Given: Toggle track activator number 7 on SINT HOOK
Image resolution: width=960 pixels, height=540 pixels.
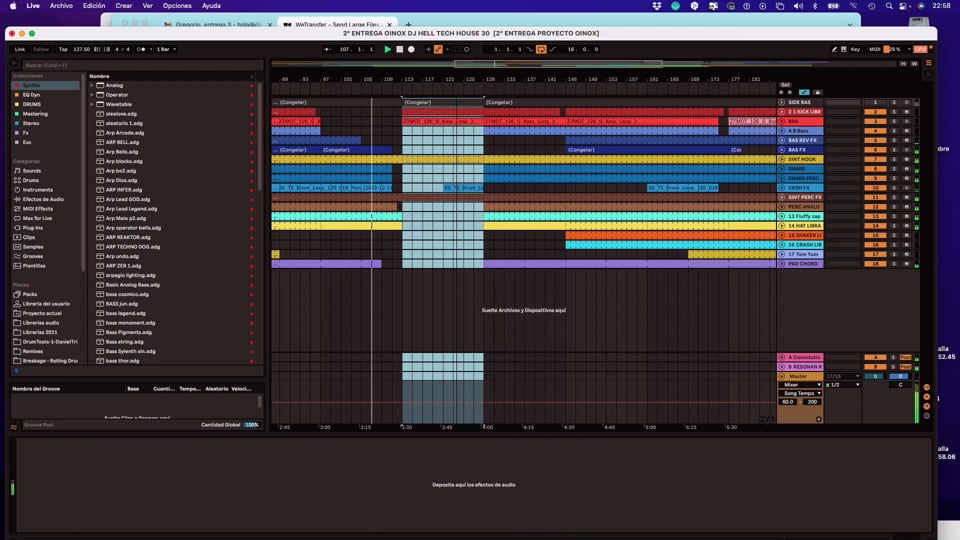Looking at the screenshot, I should (x=875, y=159).
